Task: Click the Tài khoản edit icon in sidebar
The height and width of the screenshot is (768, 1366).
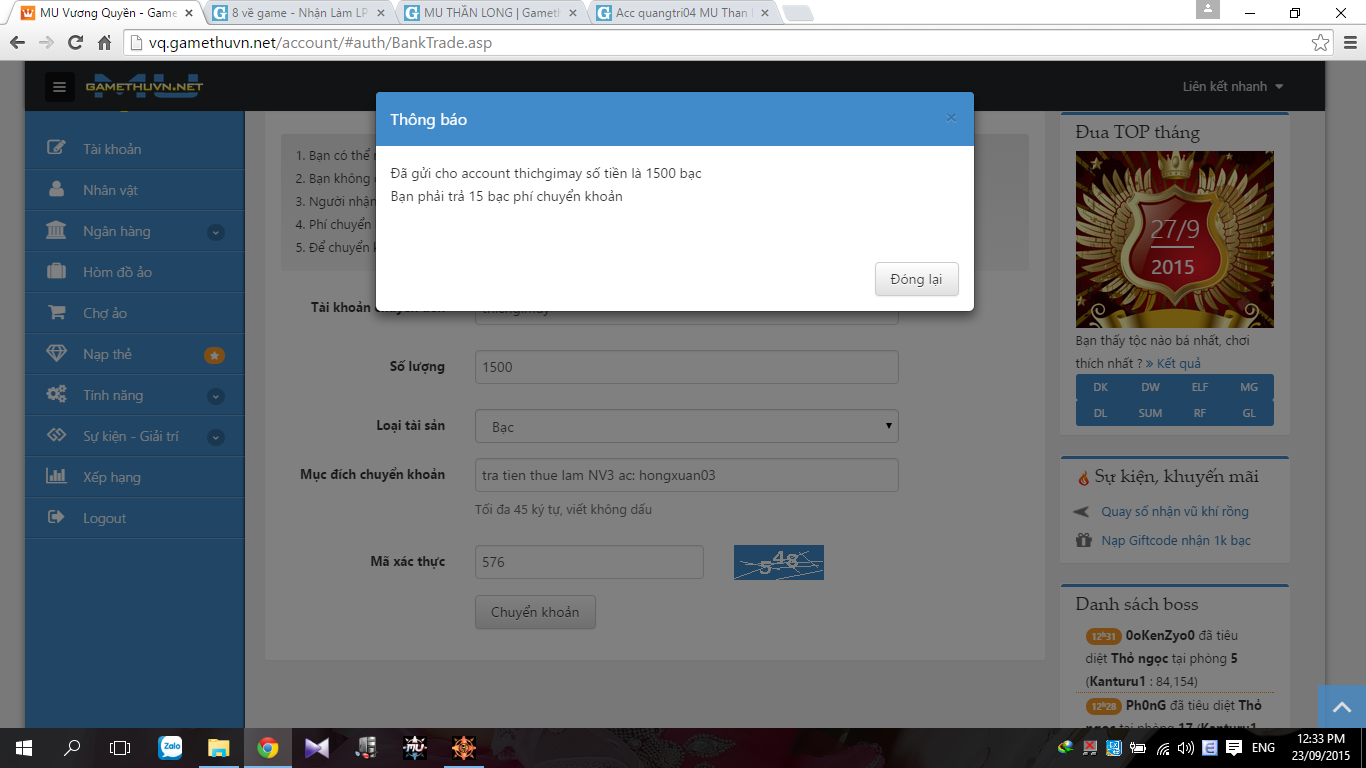Action: [57, 148]
